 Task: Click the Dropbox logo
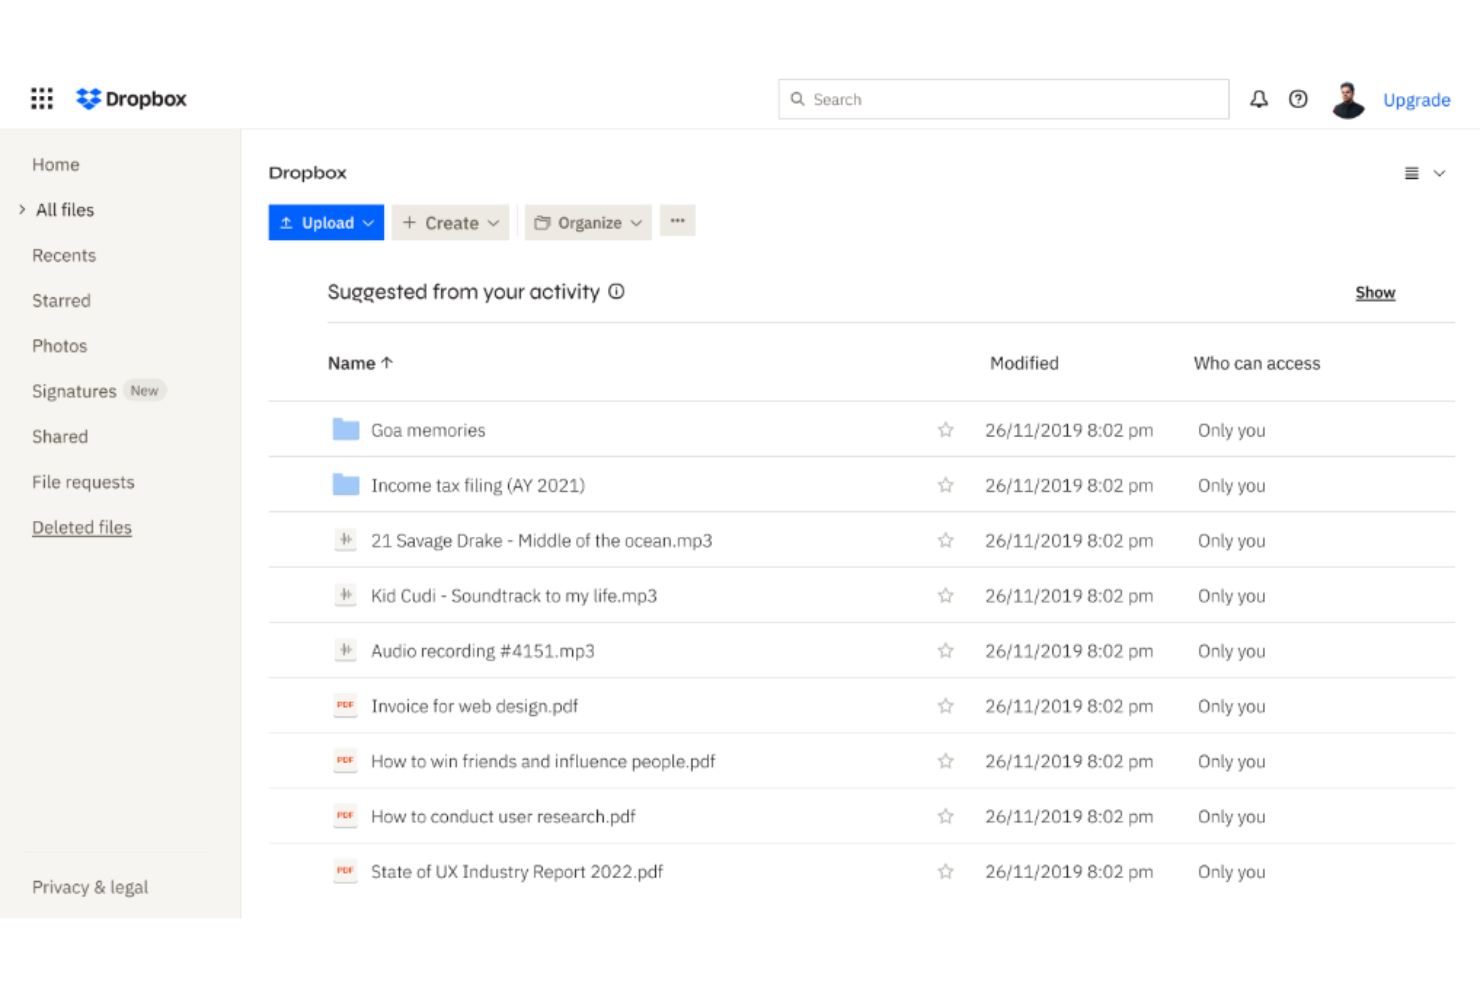[x=130, y=98]
